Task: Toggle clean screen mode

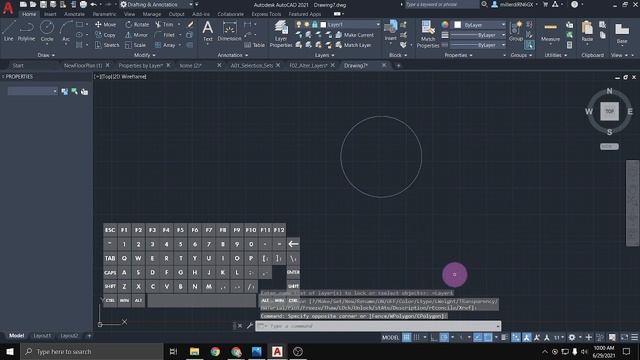Action: (x=624, y=337)
